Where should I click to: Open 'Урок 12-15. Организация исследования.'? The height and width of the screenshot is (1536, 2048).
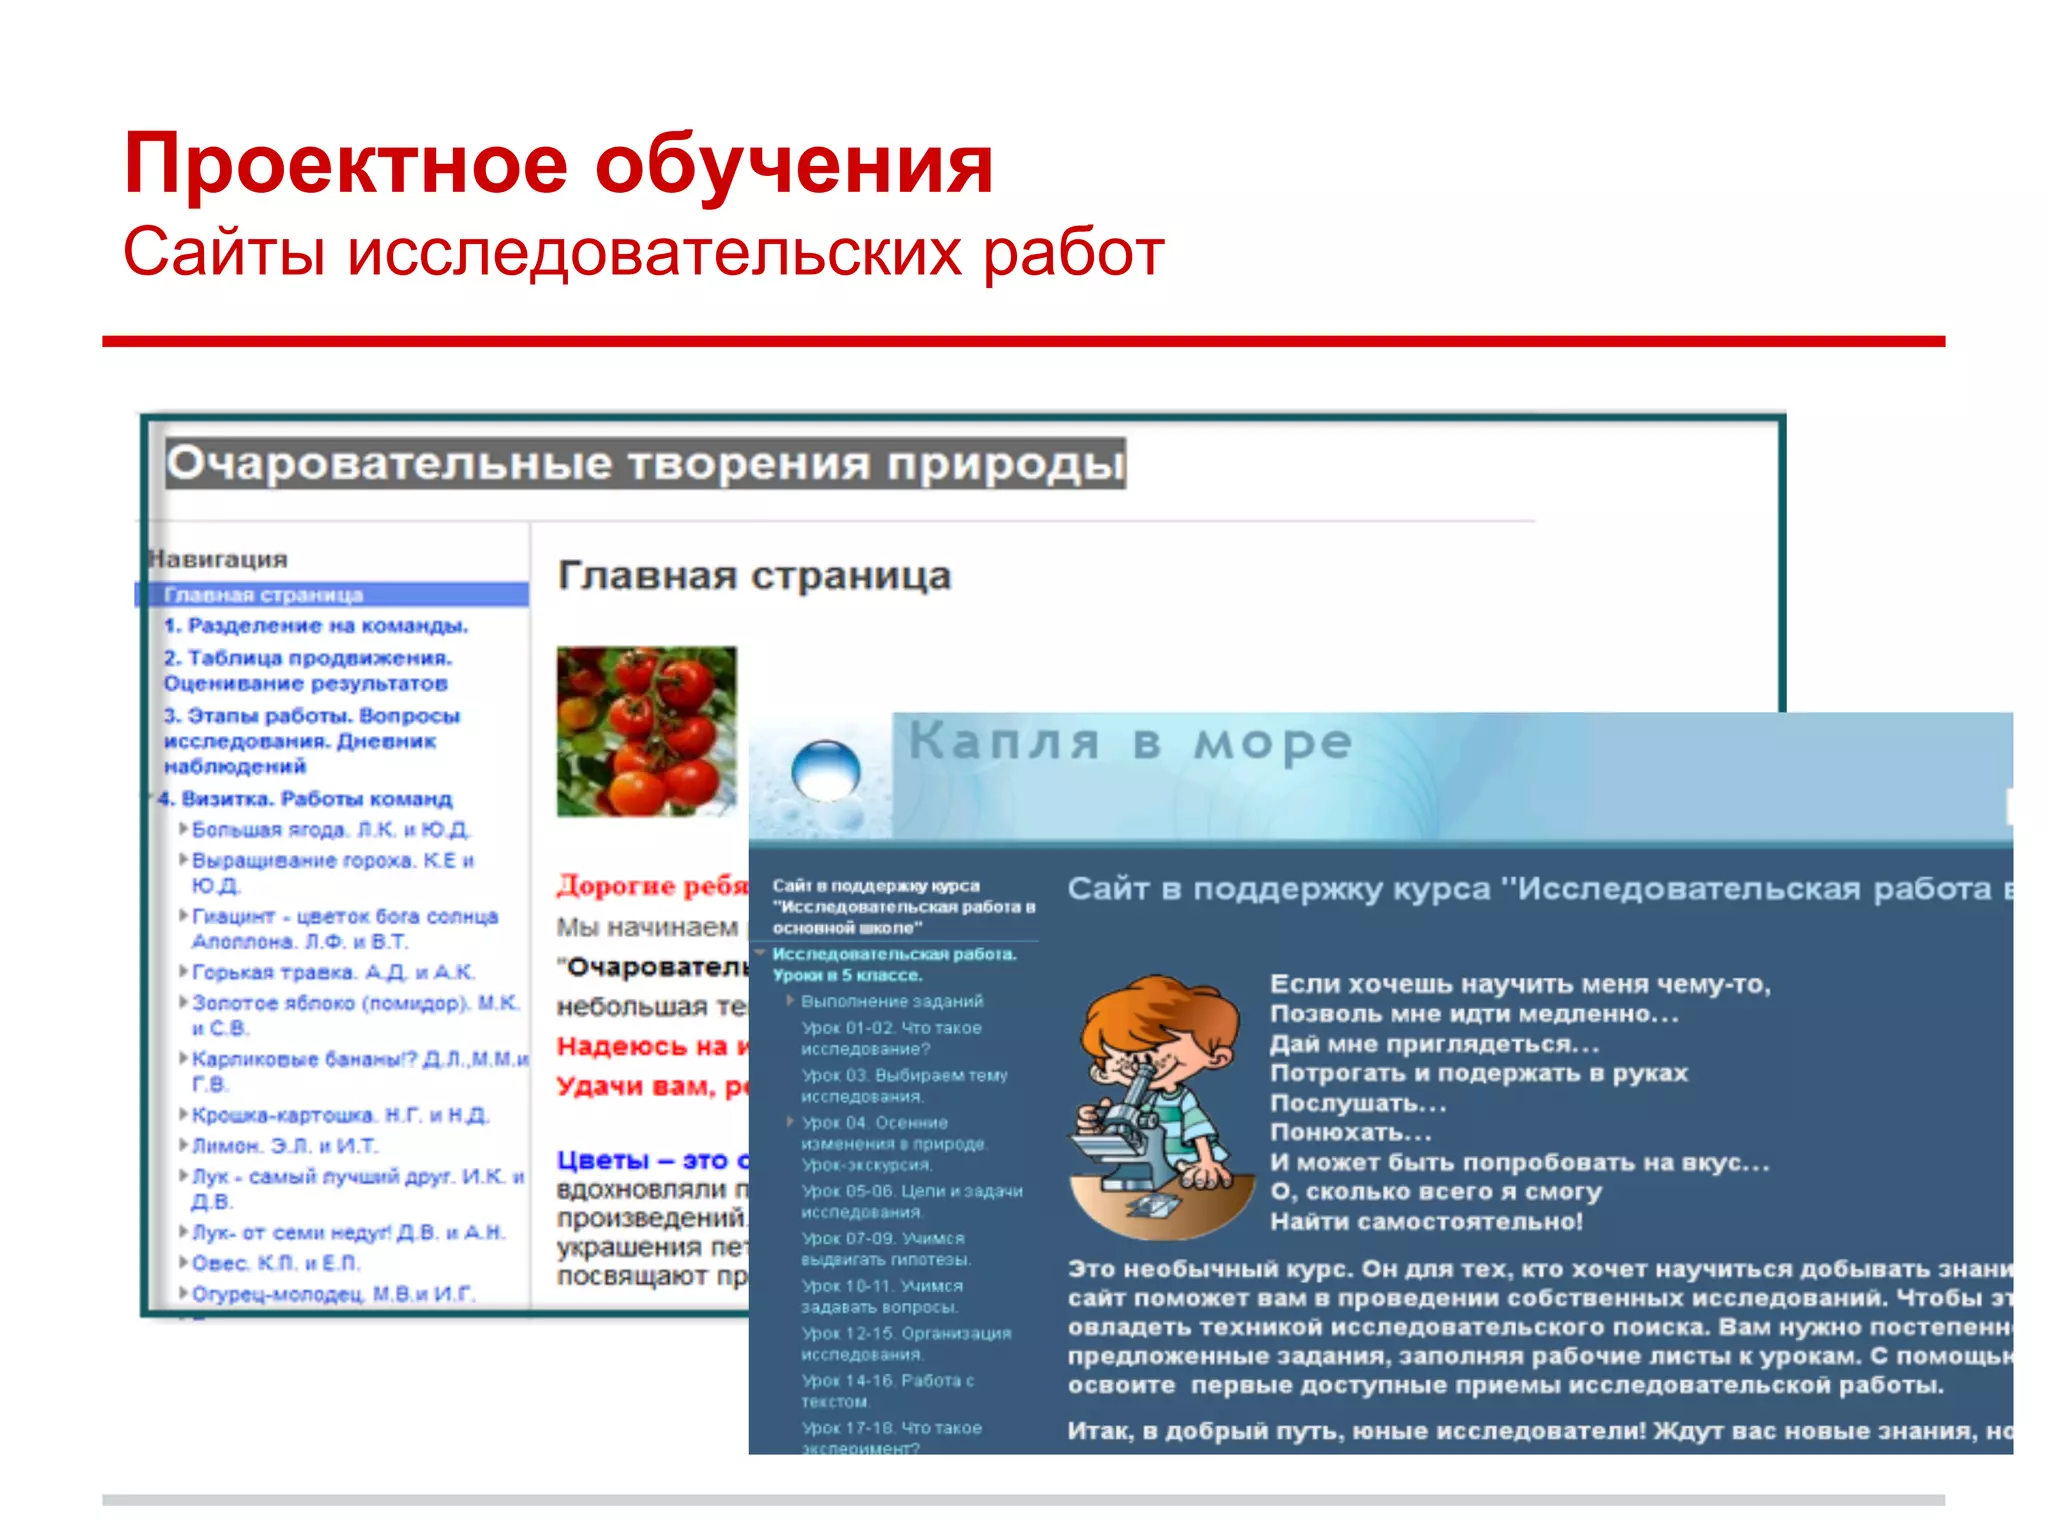click(x=906, y=1344)
